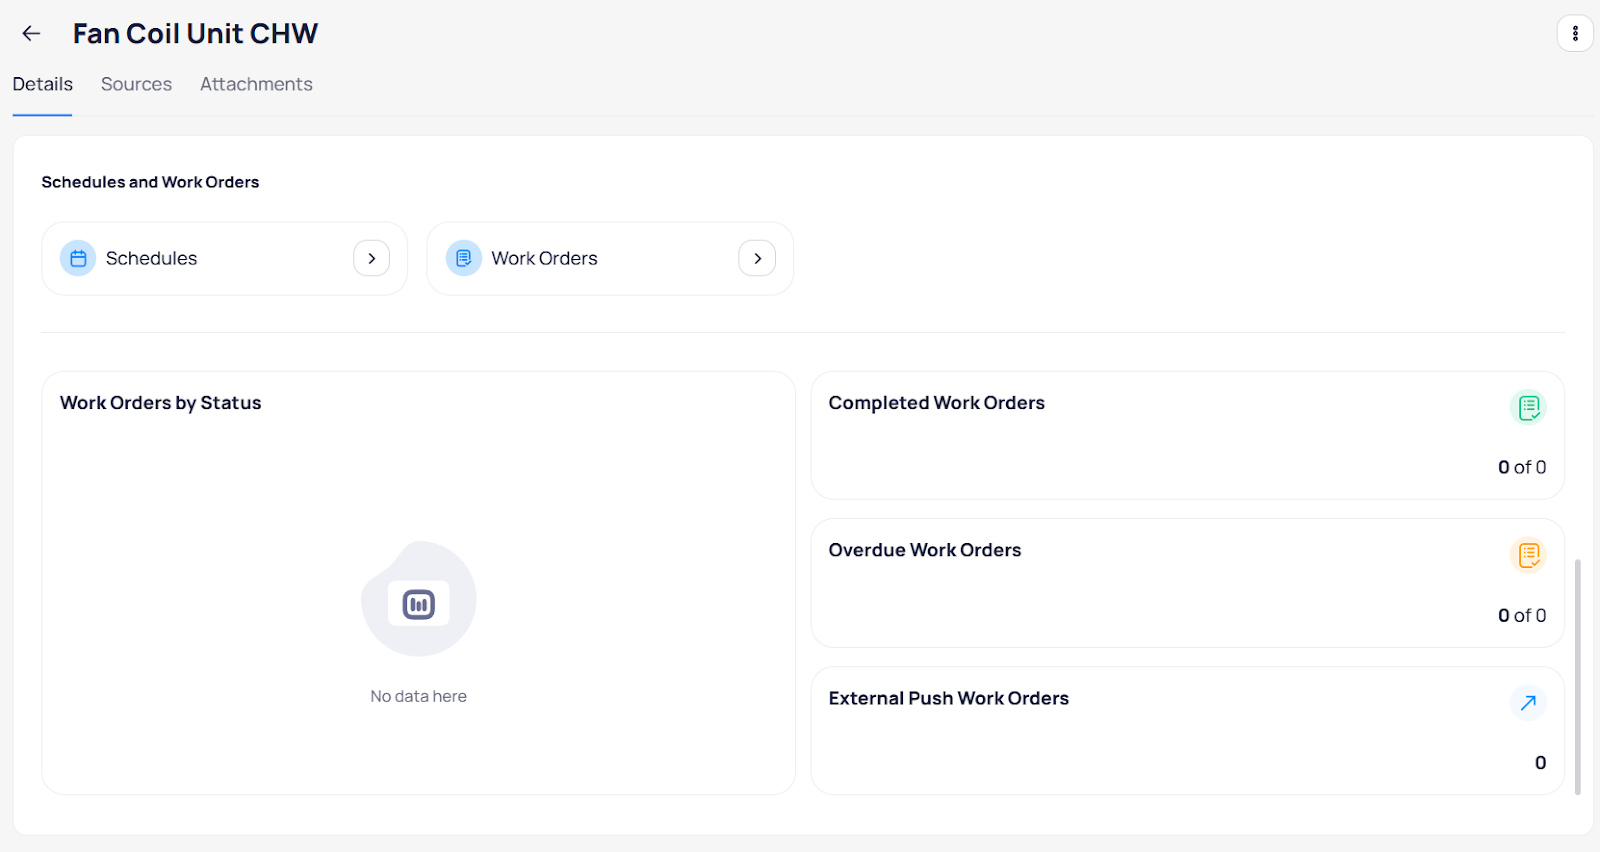Click the Overdue Work Orders count value
The width and height of the screenshot is (1600, 852).
[x=1521, y=615]
